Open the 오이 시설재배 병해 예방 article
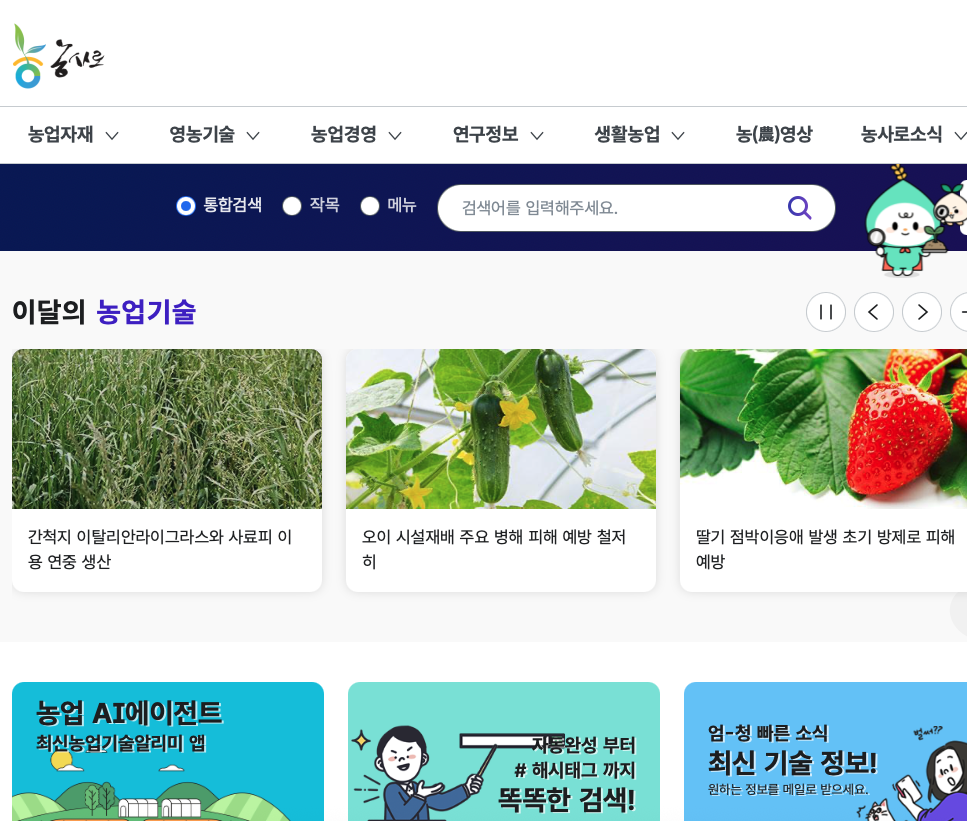This screenshot has width=967, height=821. 501,470
